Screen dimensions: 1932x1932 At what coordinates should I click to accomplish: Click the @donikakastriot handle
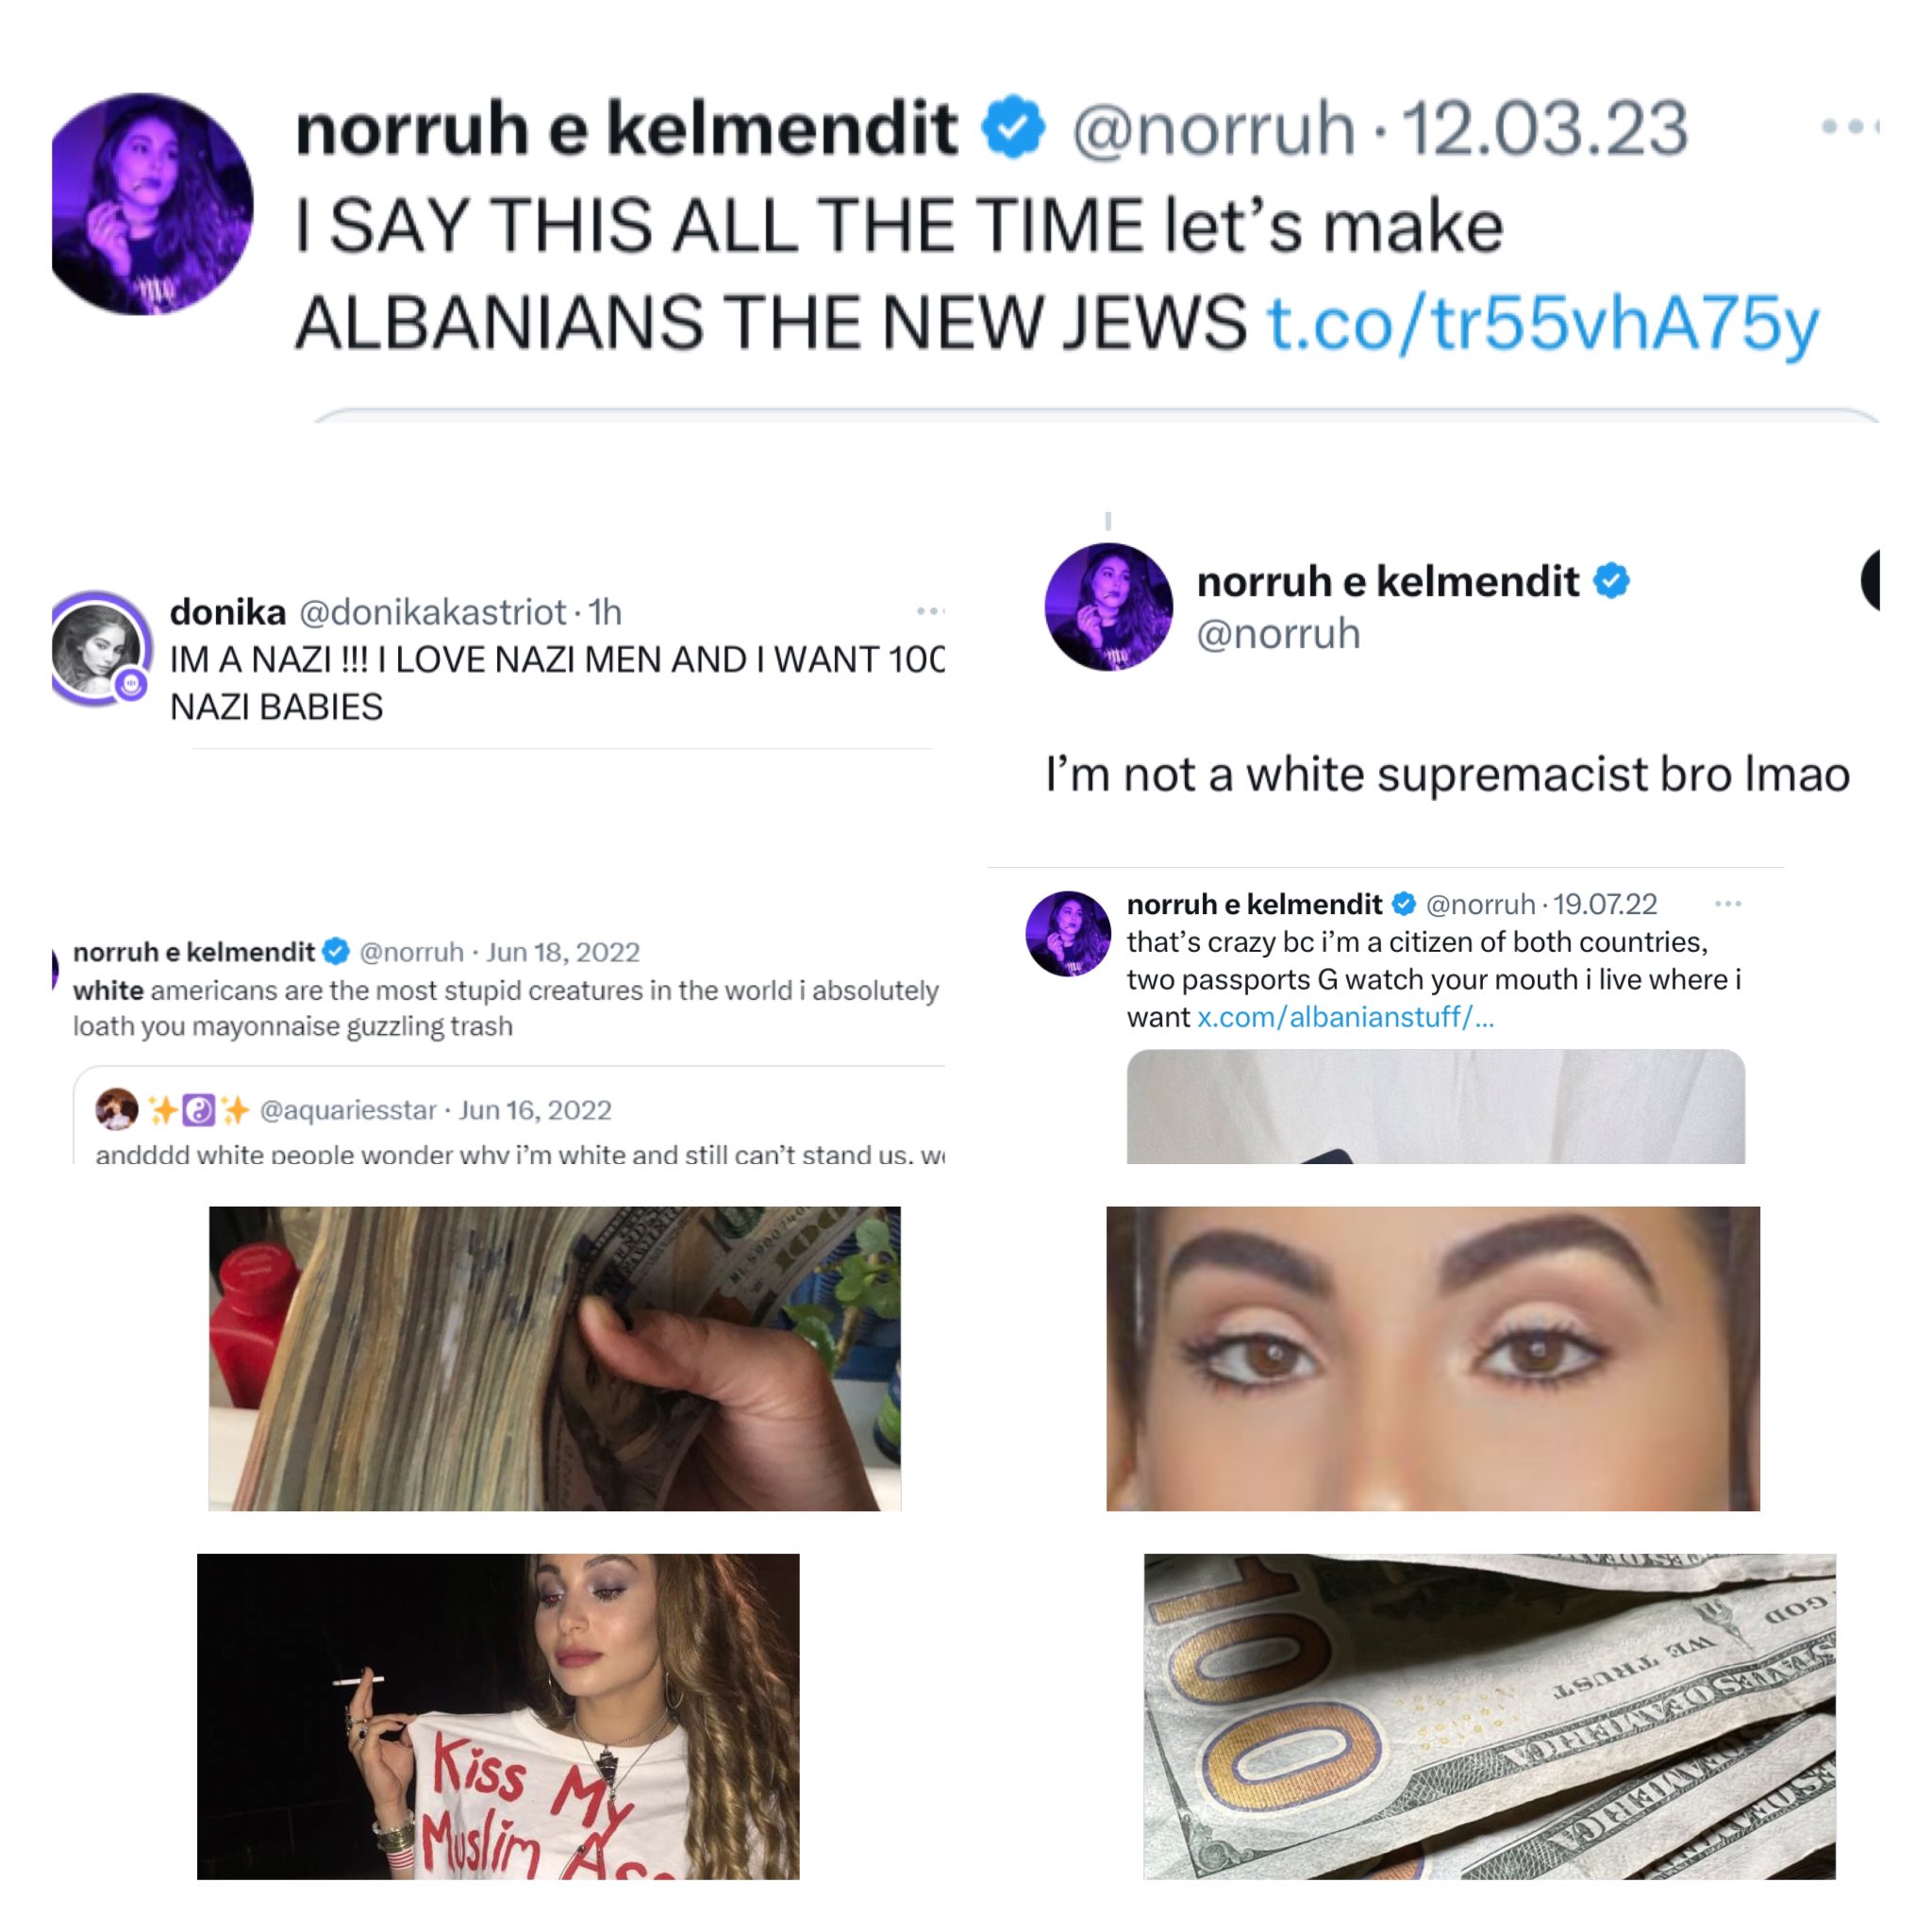pyautogui.click(x=433, y=611)
